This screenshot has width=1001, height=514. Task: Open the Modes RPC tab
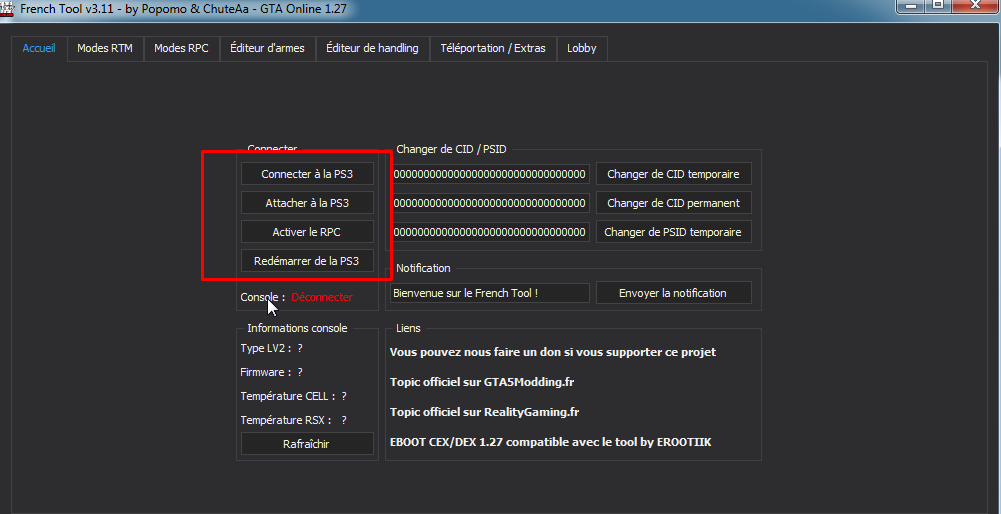[181, 49]
